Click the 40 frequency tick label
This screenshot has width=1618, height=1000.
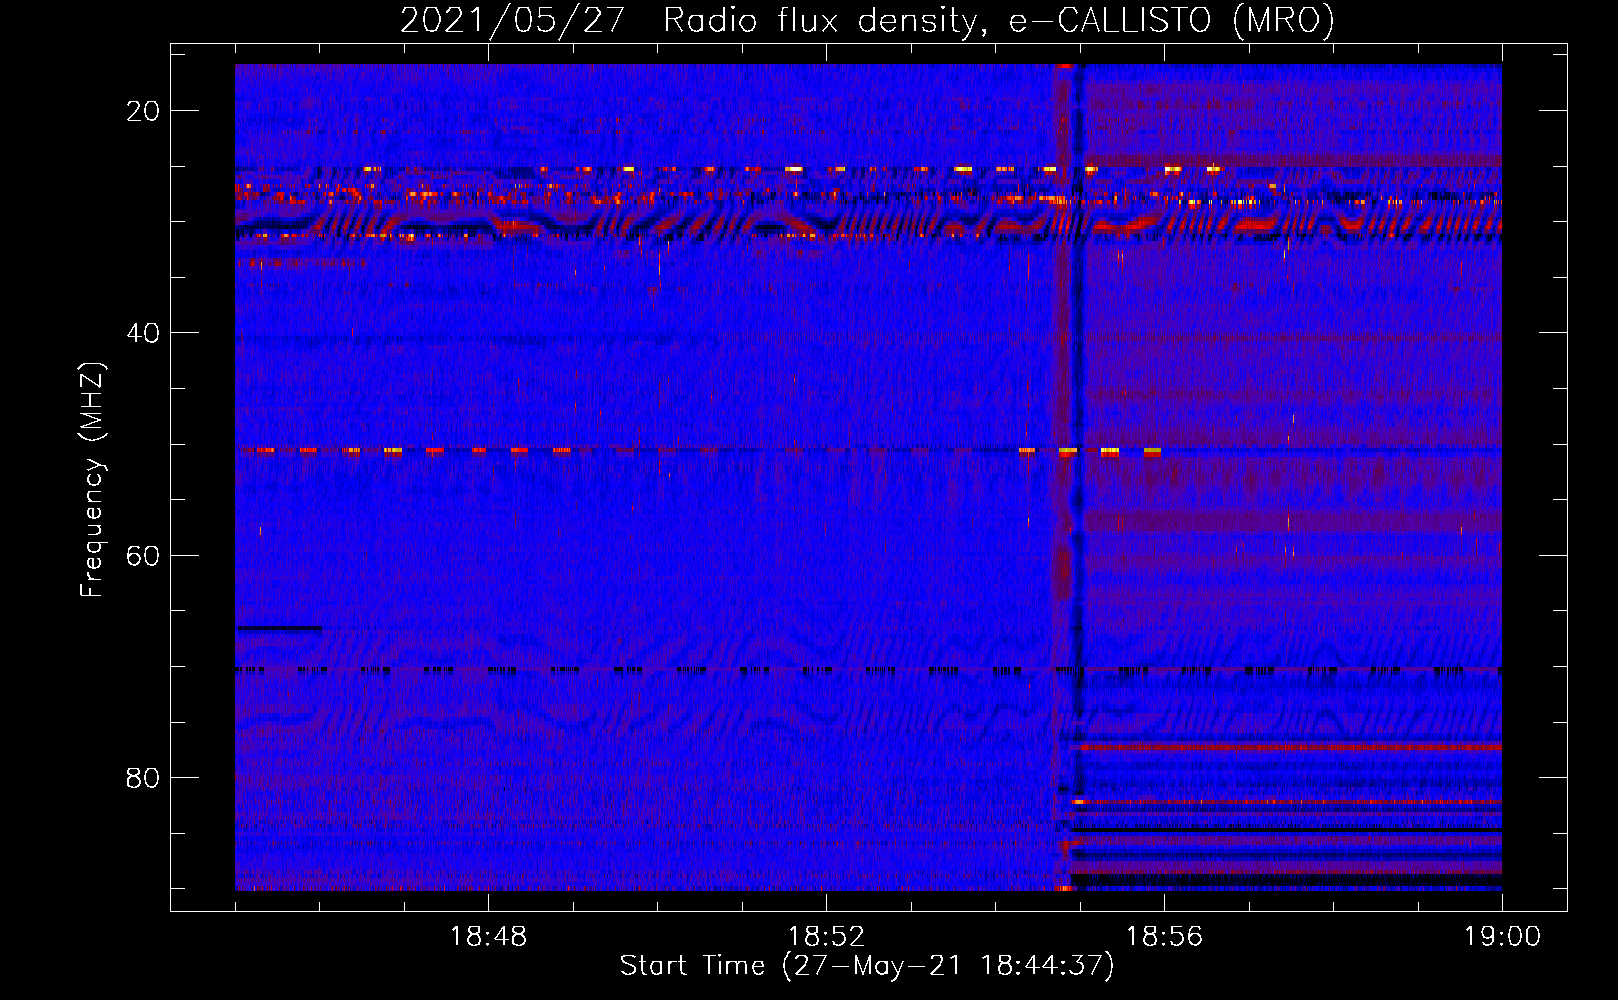pyautogui.click(x=143, y=333)
